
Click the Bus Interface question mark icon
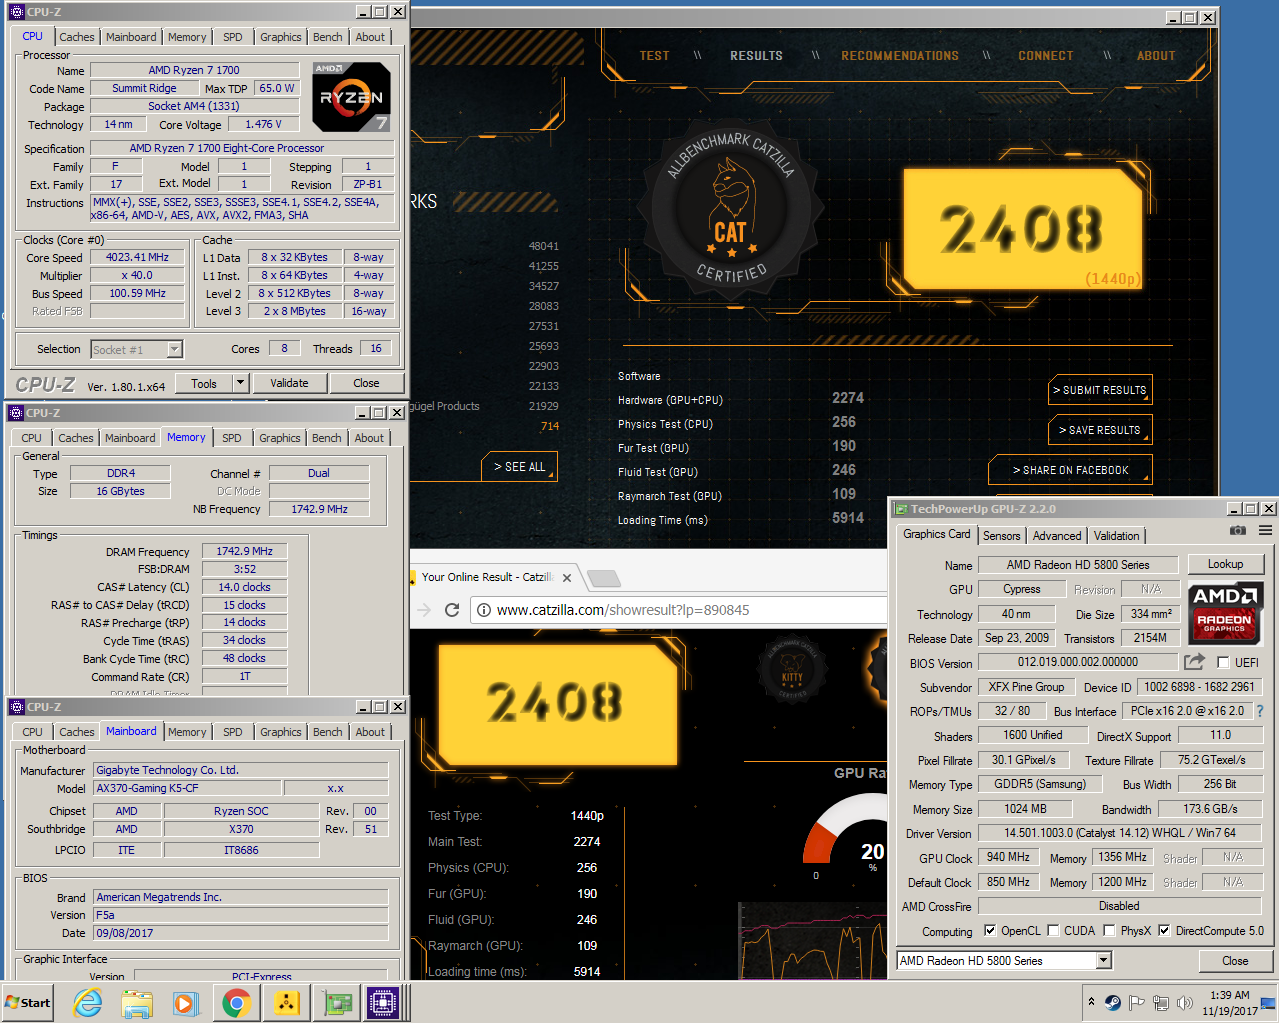[x=1260, y=711]
